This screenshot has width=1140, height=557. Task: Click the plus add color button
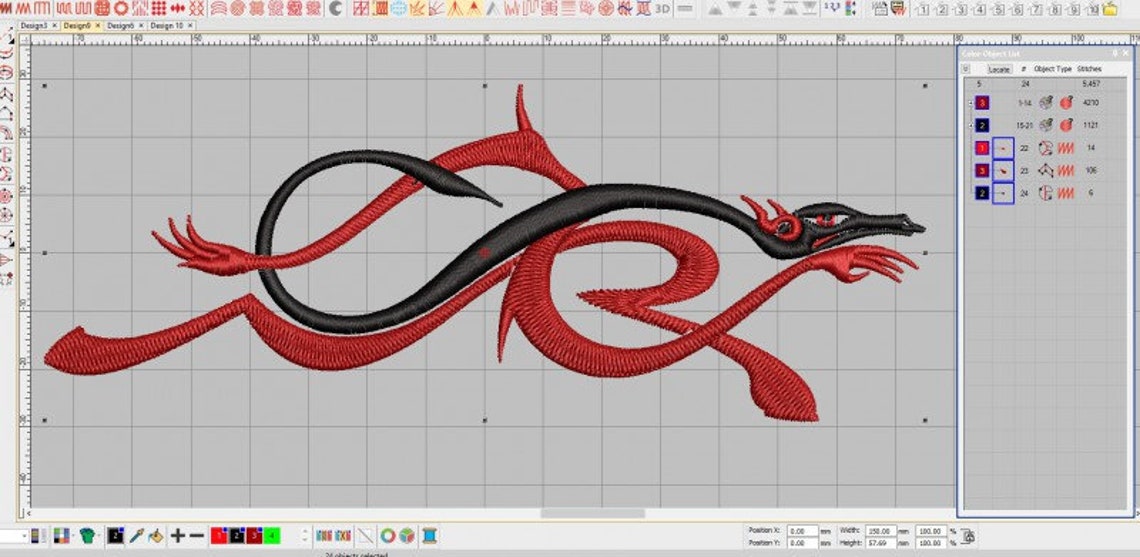pyautogui.click(x=177, y=537)
